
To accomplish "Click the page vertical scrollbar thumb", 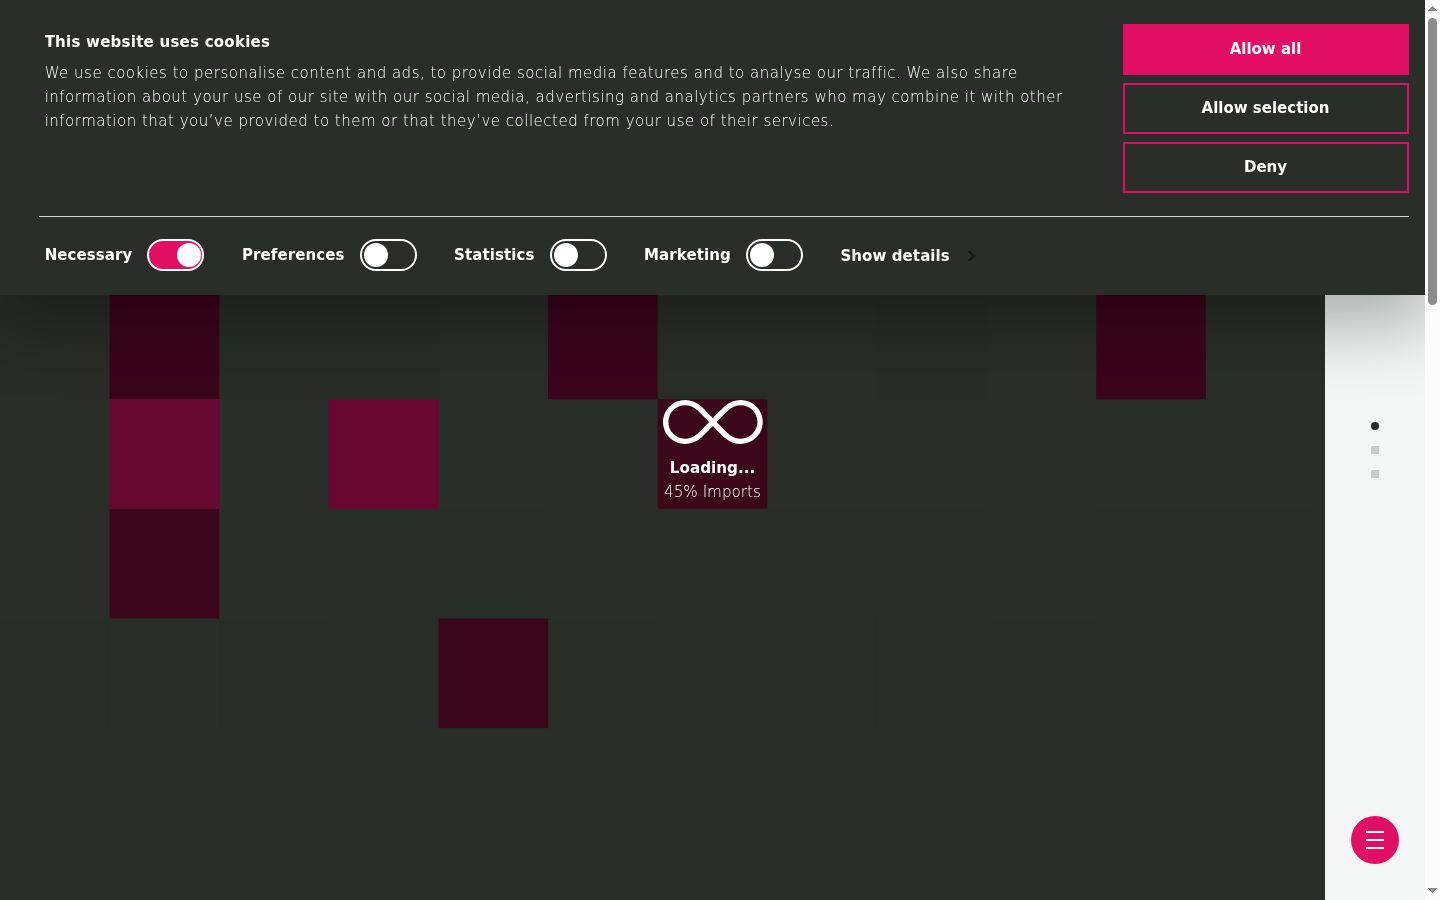I will tap(1432, 160).
